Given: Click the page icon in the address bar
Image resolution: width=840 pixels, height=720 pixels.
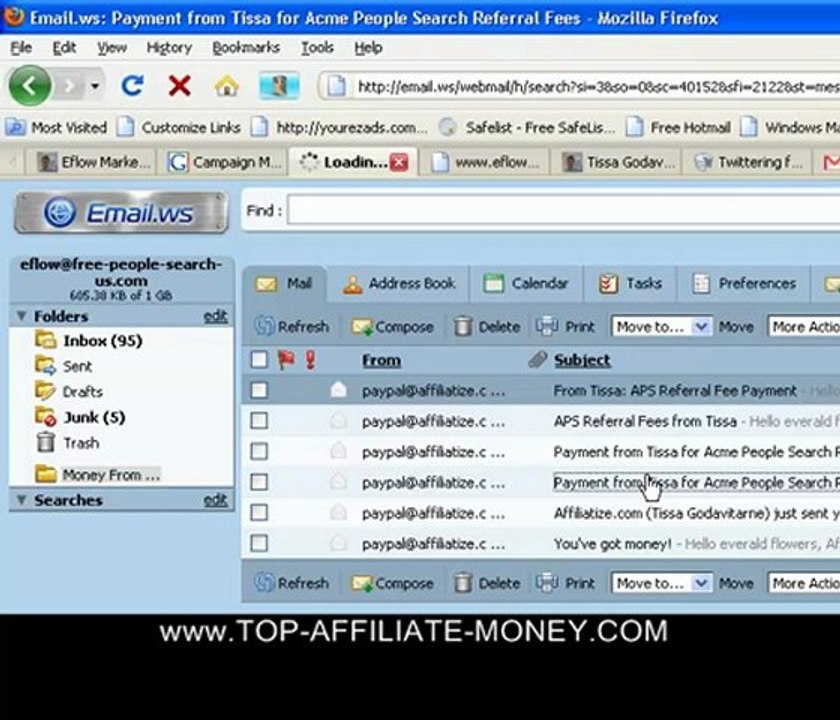Looking at the screenshot, I should pyautogui.click(x=336, y=86).
